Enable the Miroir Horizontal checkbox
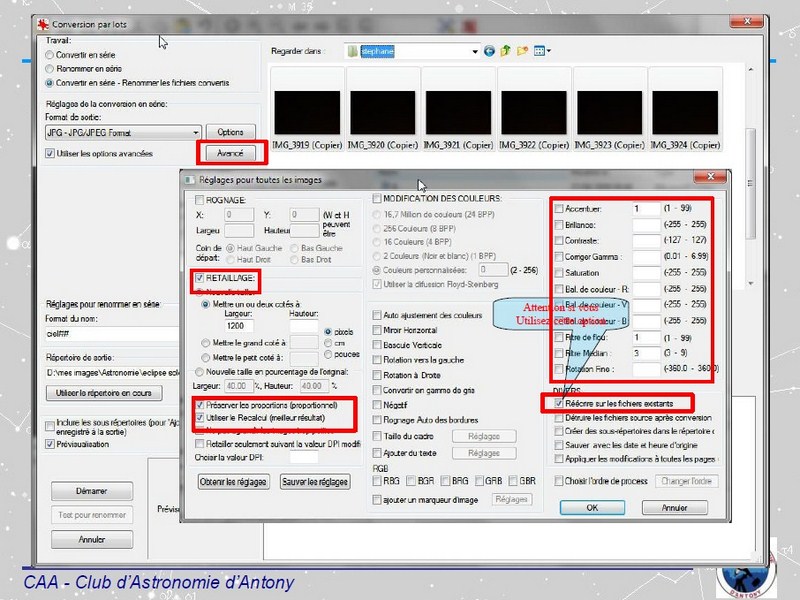 tap(377, 329)
